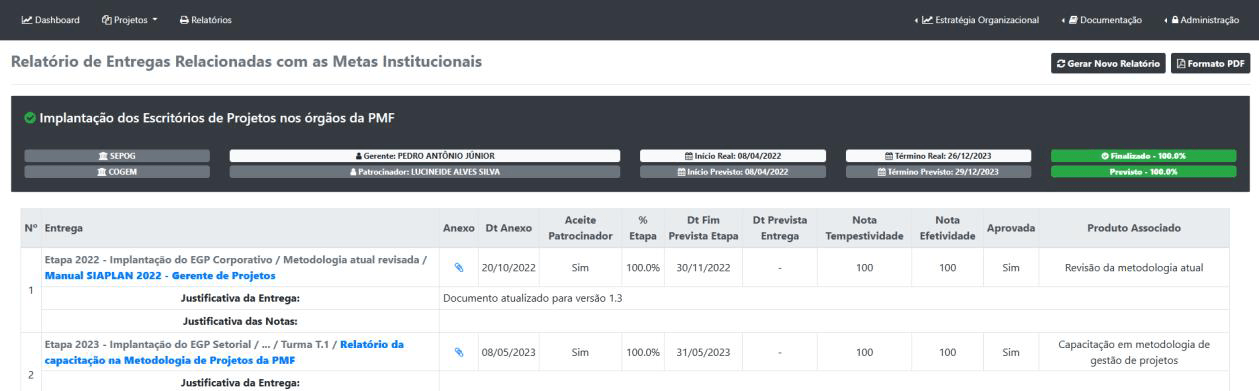Image resolution: width=1259 pixels, height=391 pixels.
Task: Expand the Projetos dropdown menu
Action: 131,20
